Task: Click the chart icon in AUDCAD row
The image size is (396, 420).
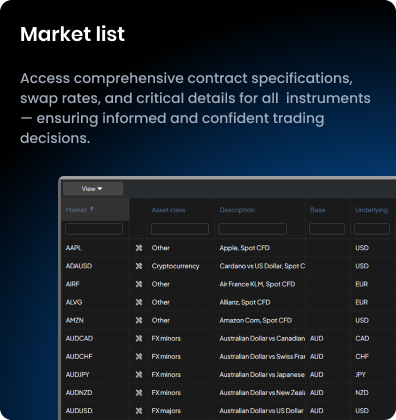Action: (139, 338)
